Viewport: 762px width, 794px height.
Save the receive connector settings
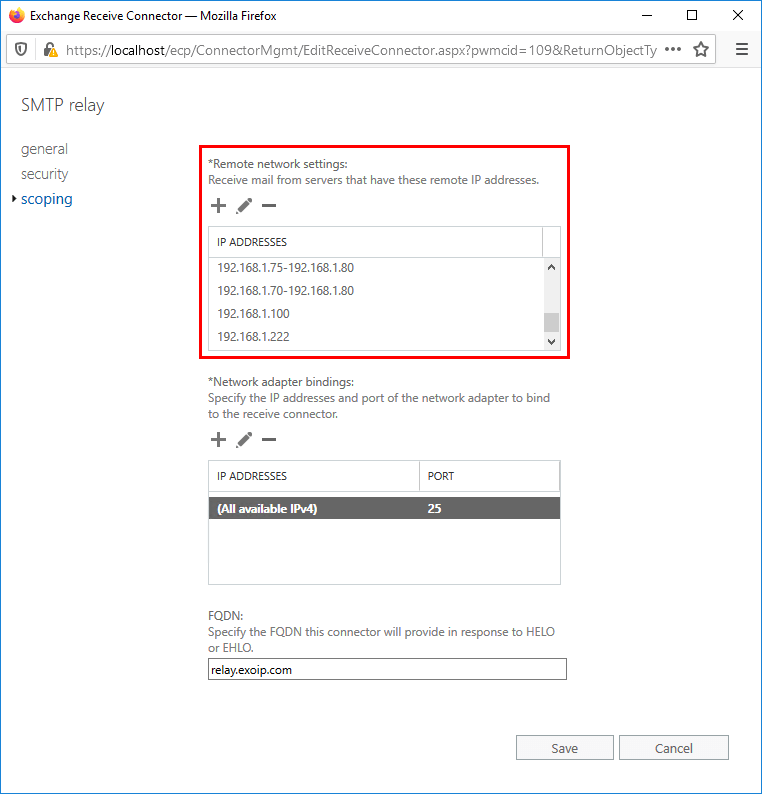(565, 748)
